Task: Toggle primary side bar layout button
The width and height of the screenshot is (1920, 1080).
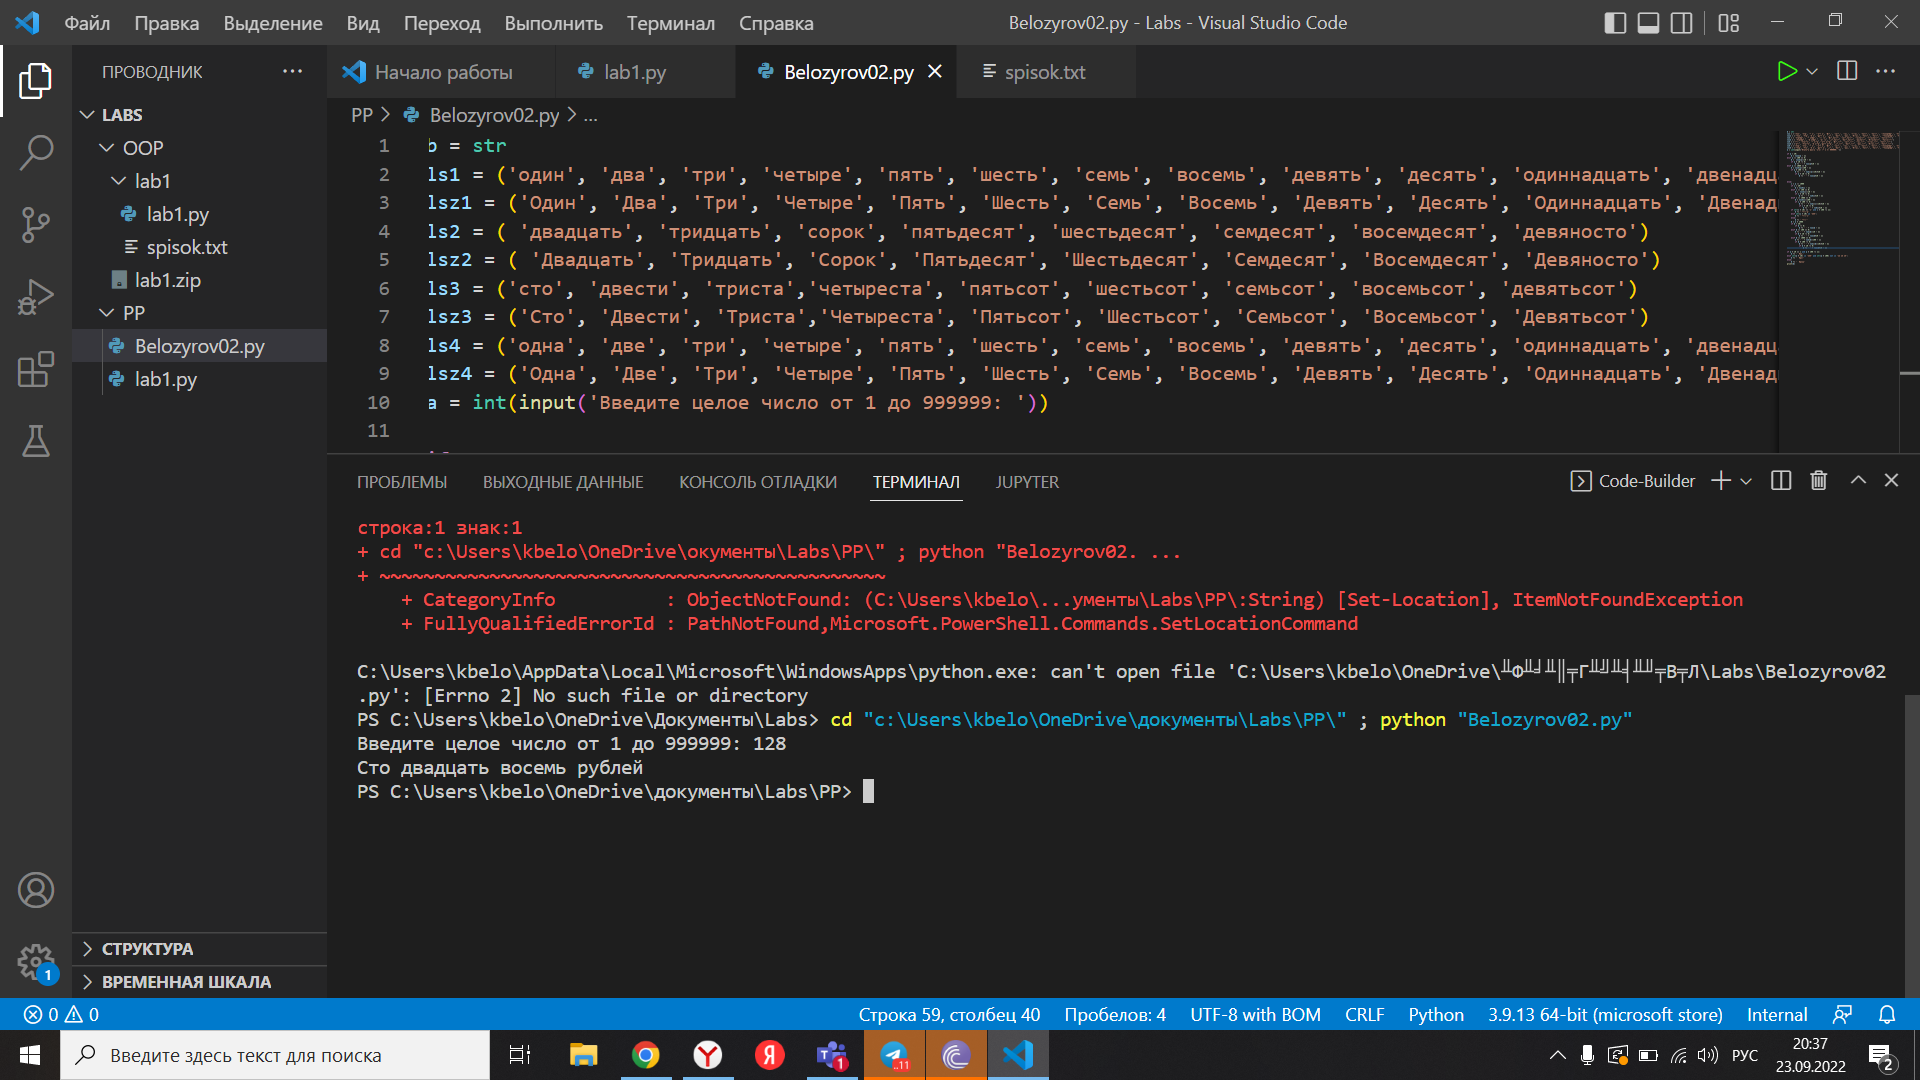Action: pyautogui.click(x=1615, y=22)
